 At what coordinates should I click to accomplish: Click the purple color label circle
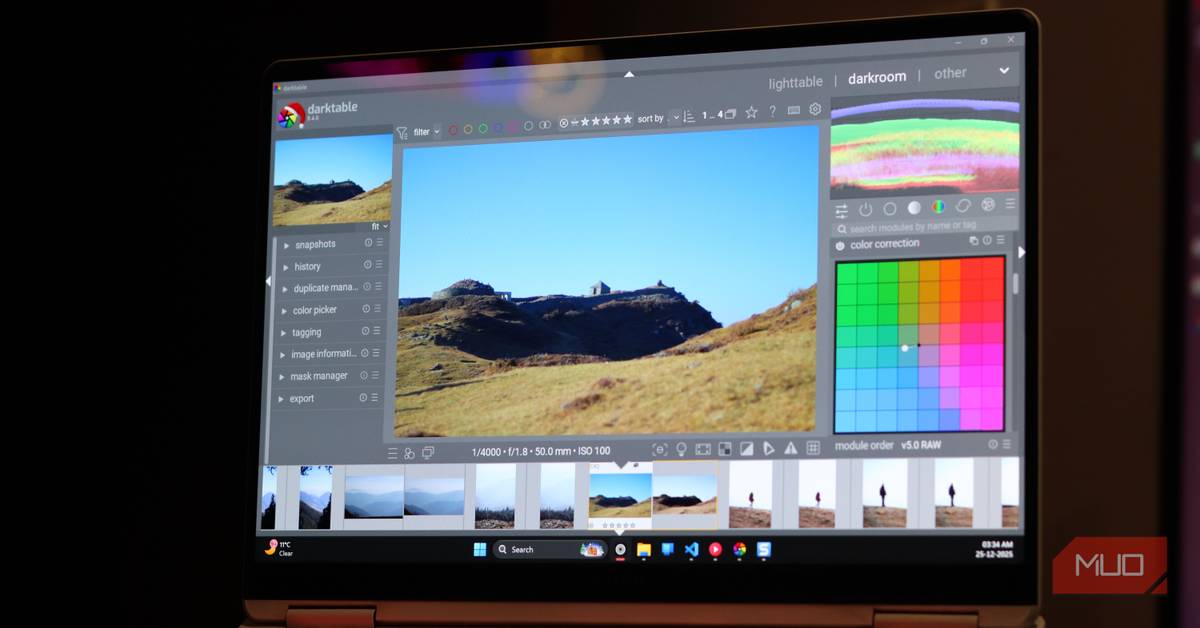click(513, 127)
